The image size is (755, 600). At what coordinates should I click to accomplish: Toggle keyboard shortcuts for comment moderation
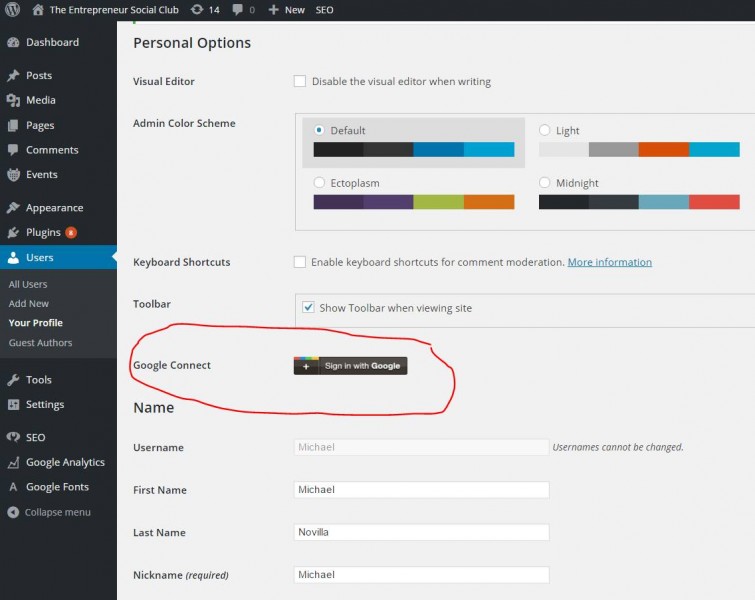pyautogui.click(x=300, y=262)
